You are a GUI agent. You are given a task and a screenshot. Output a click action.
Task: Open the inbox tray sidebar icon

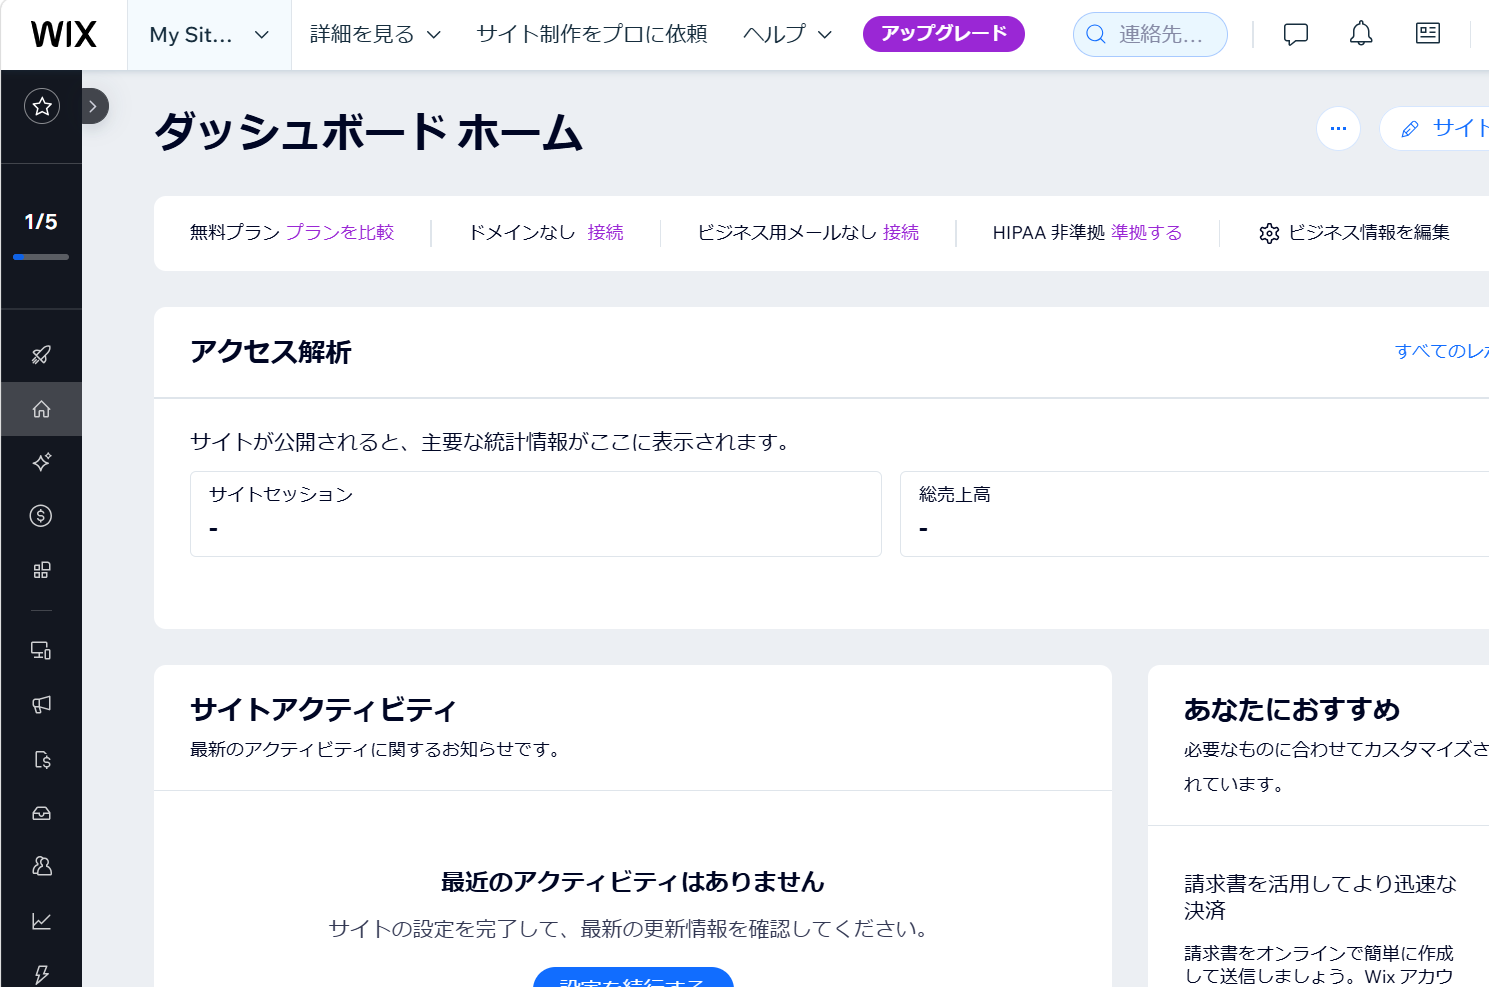[x=41, y=813]
